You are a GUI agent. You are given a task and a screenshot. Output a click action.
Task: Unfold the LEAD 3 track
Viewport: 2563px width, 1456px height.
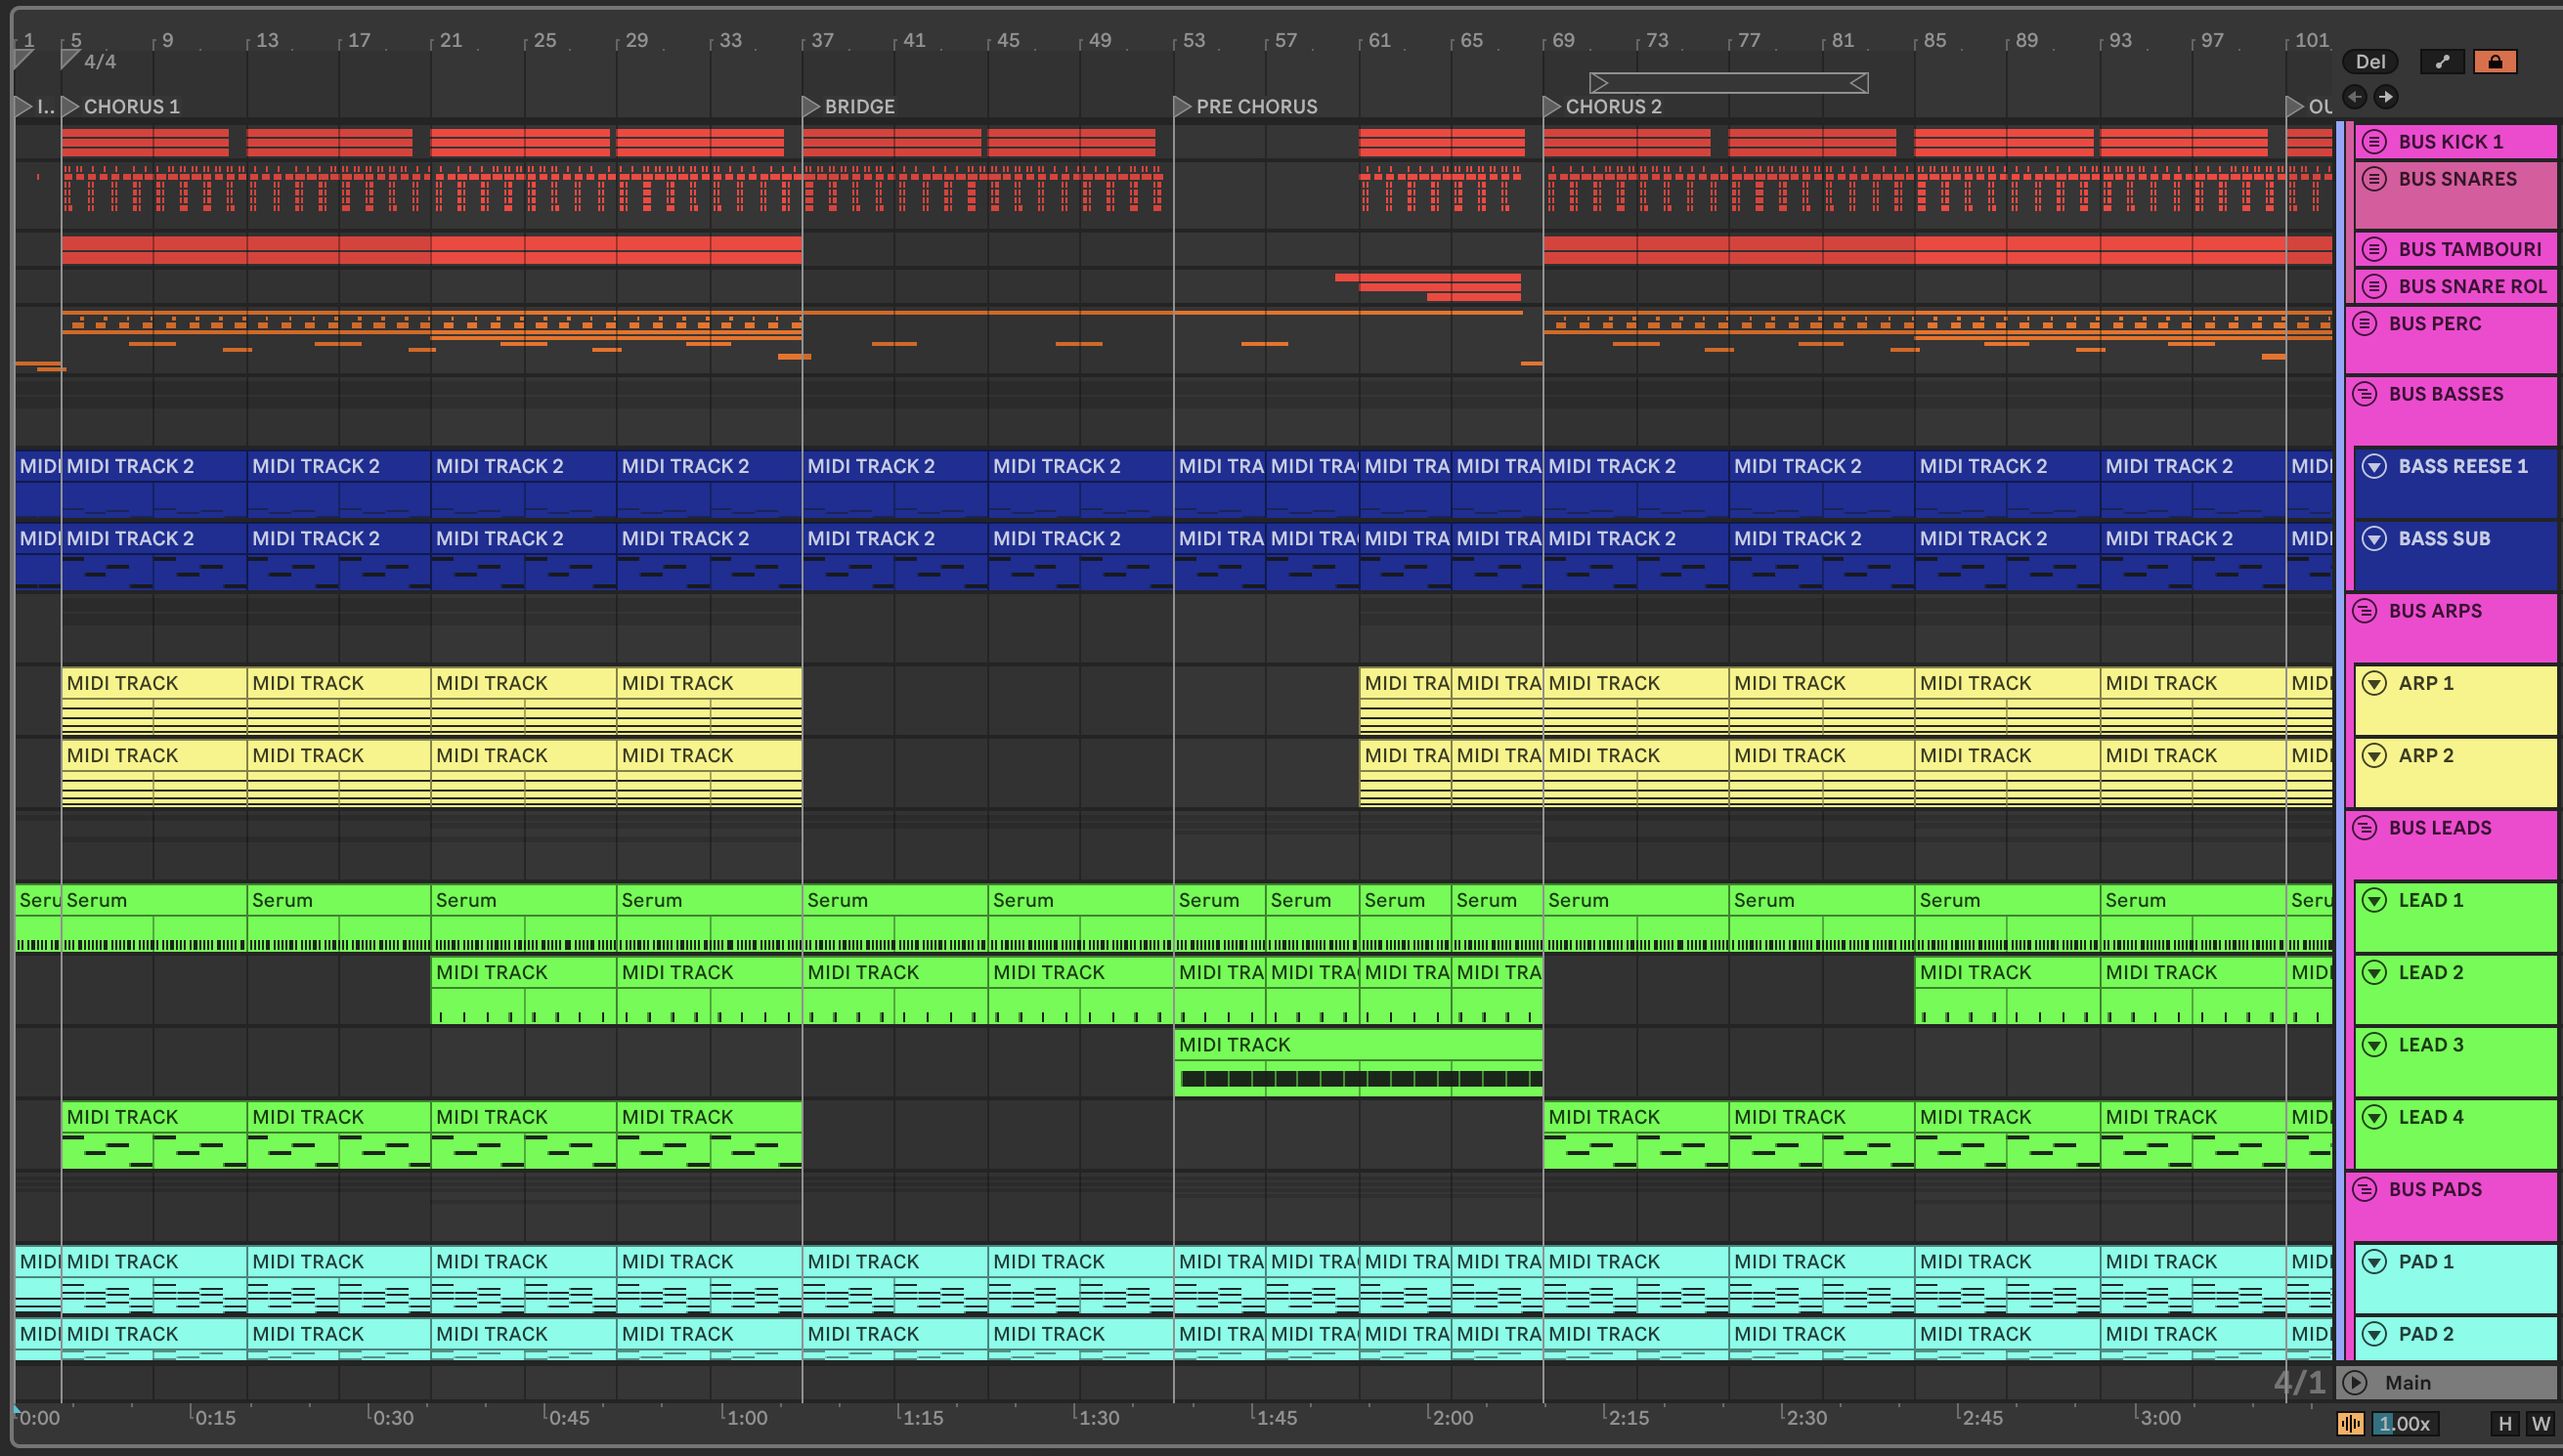[2374, 1045]
